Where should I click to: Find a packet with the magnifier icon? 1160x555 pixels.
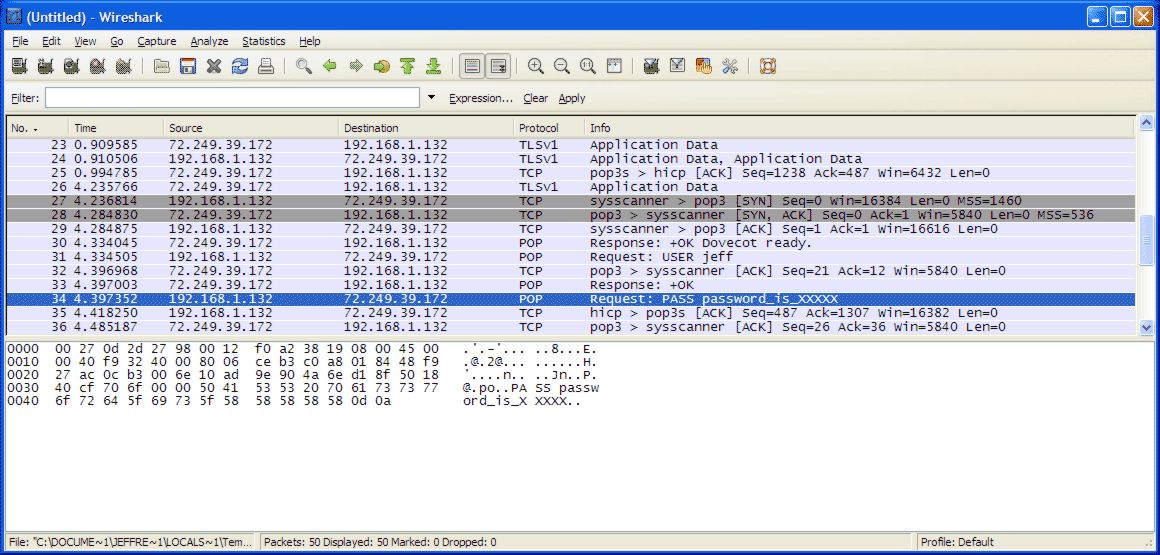coord(303,67)
